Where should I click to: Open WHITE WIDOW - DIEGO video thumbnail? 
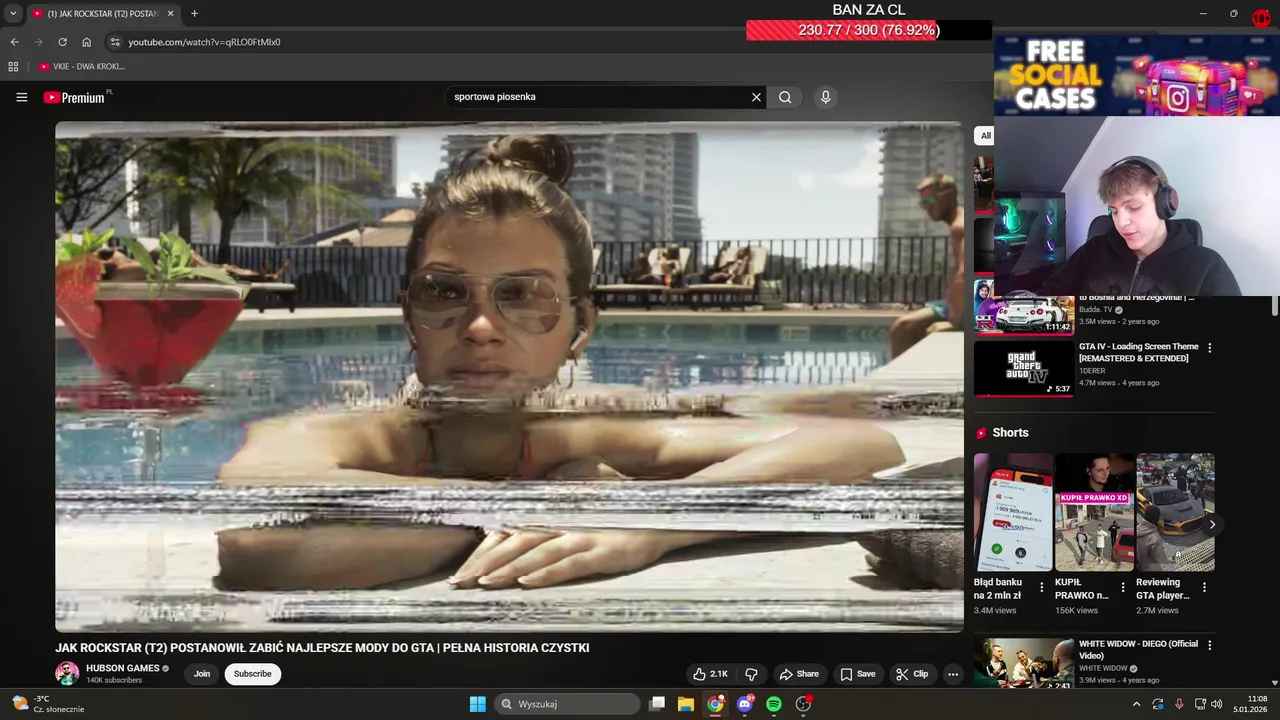[1024, 663]
